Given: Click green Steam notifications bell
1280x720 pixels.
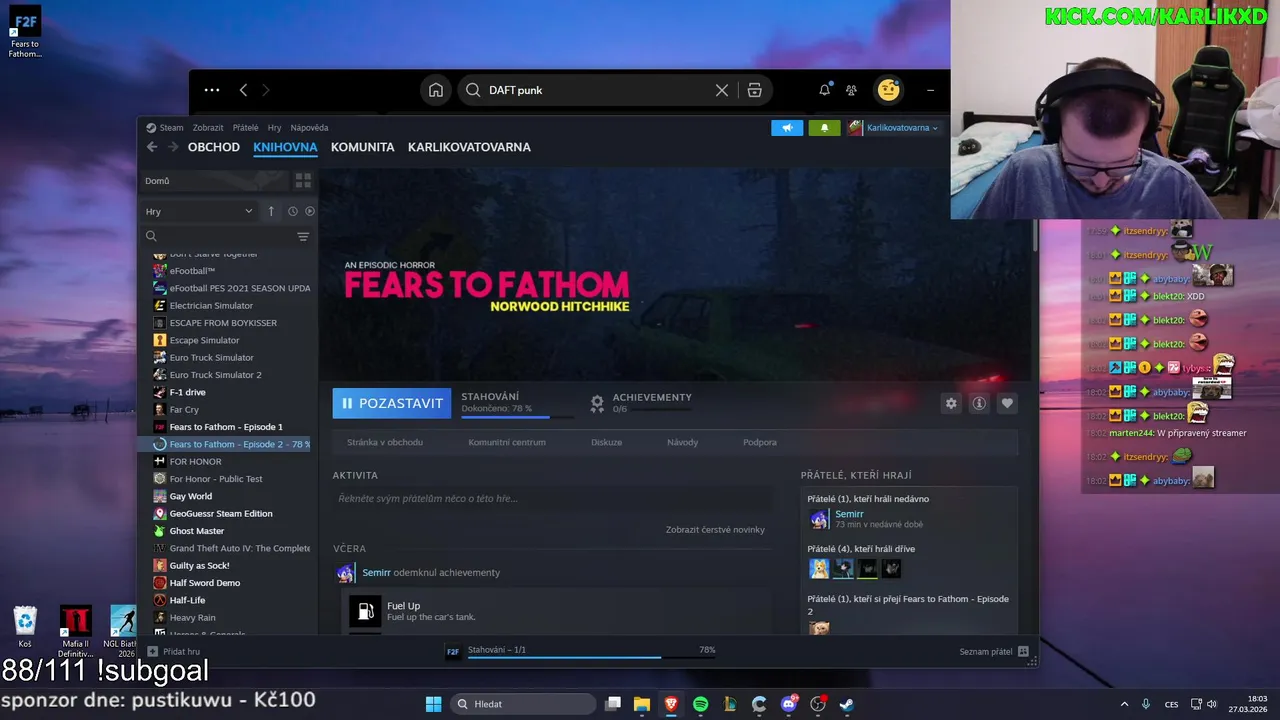Looking at the screenshot, I should (x=824, y=128).
